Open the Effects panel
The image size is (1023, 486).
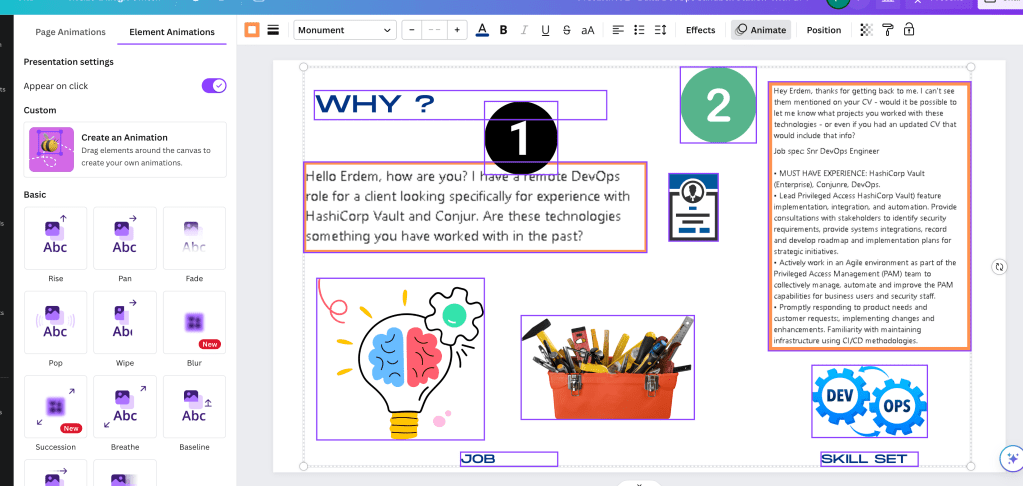pos(701,30)
